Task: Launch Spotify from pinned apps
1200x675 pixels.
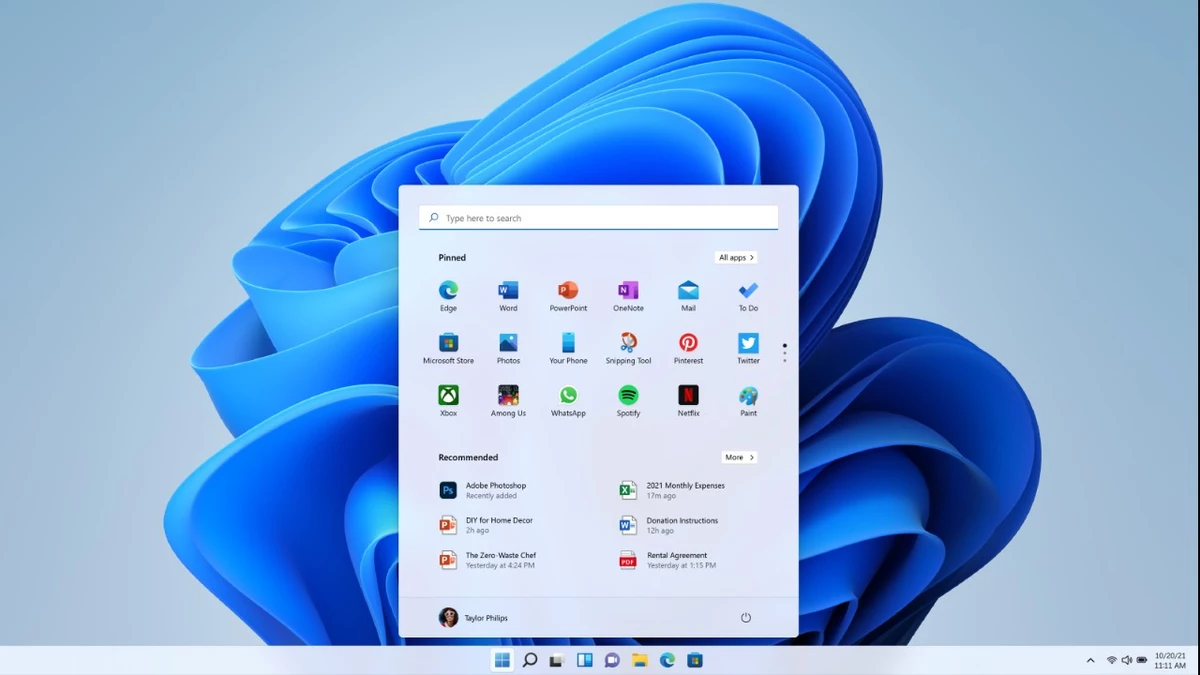Action: (x=628, y=396)
